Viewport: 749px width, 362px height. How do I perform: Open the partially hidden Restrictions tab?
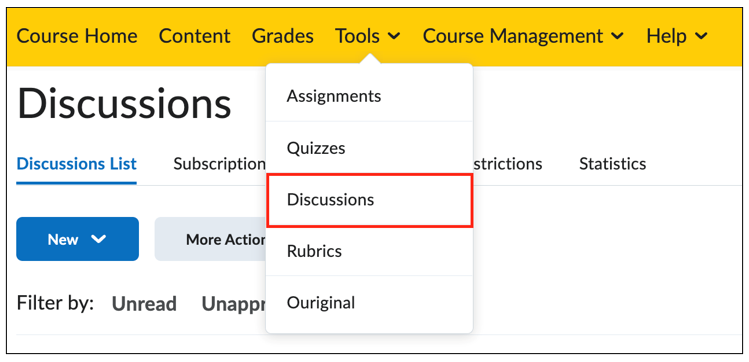507,164
